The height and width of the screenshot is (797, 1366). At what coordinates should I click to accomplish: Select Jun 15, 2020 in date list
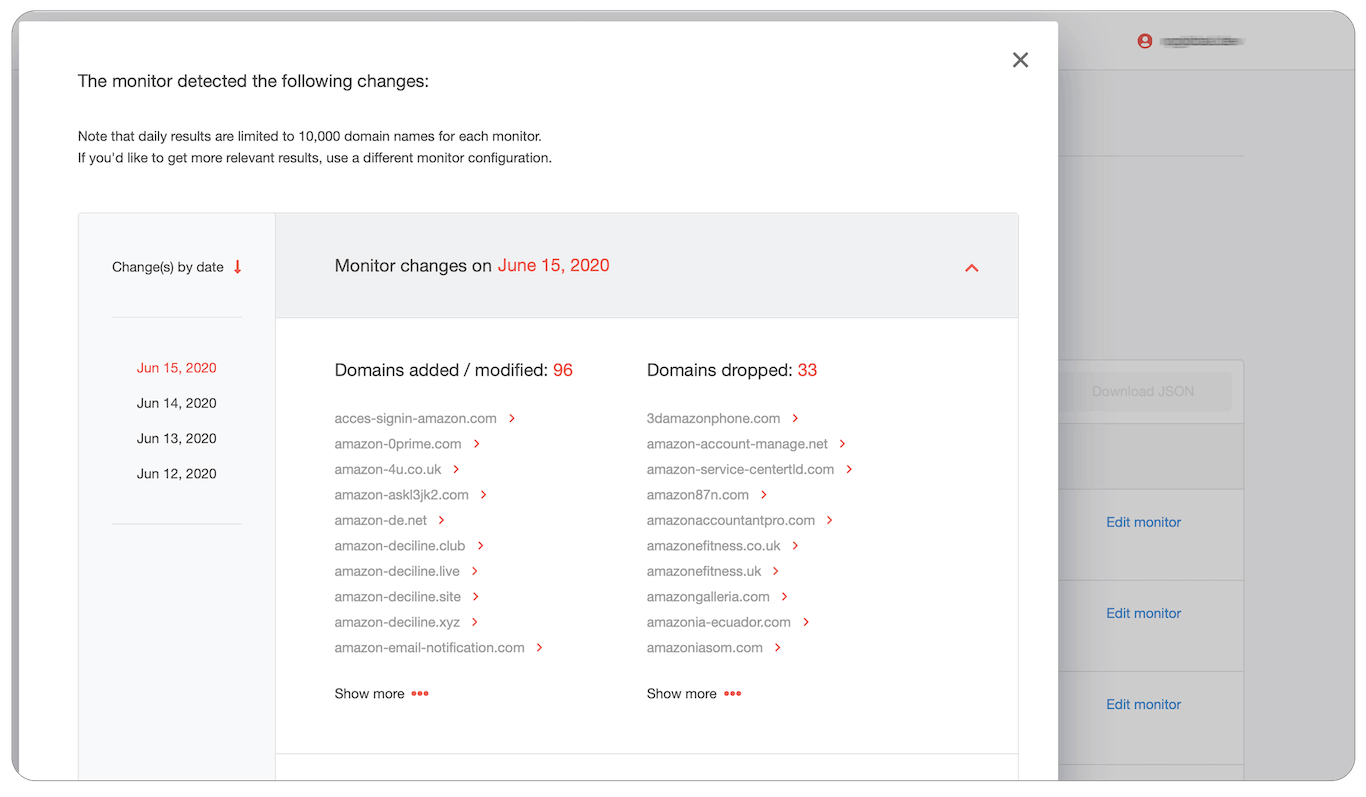177,368
